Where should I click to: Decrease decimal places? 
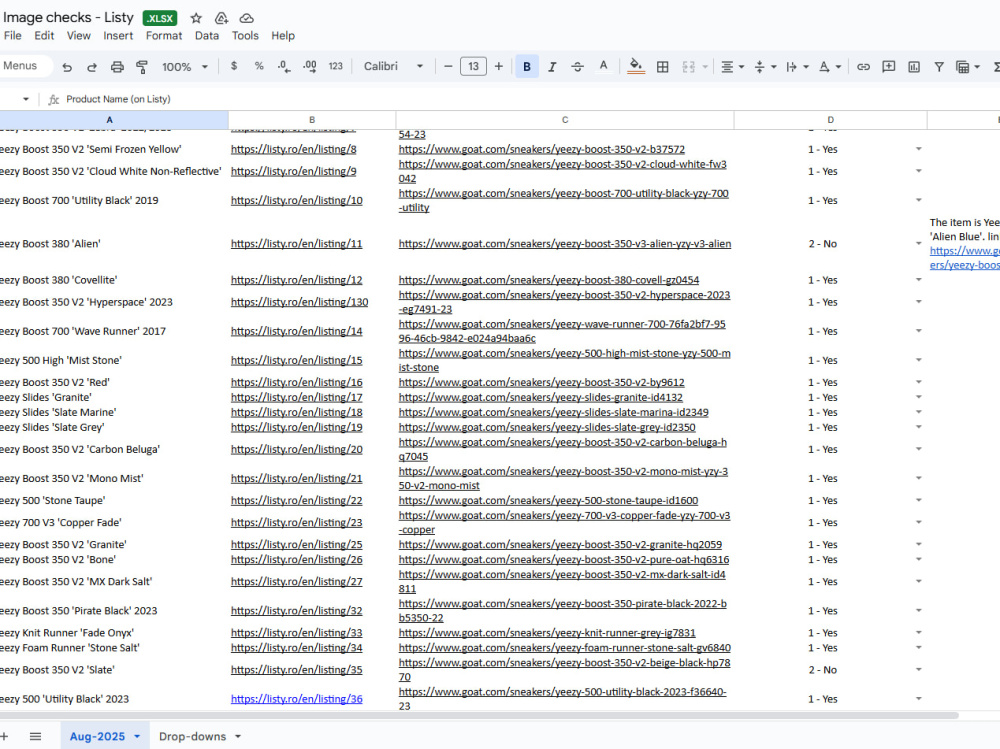point(284,66)
